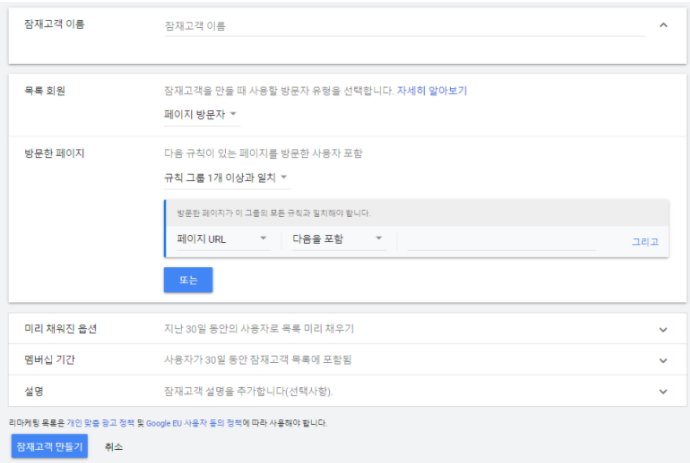Open the 자세히 알아보기 link
Image resolution: width=690 pixels, height=463 pixels.
(432, 91)
